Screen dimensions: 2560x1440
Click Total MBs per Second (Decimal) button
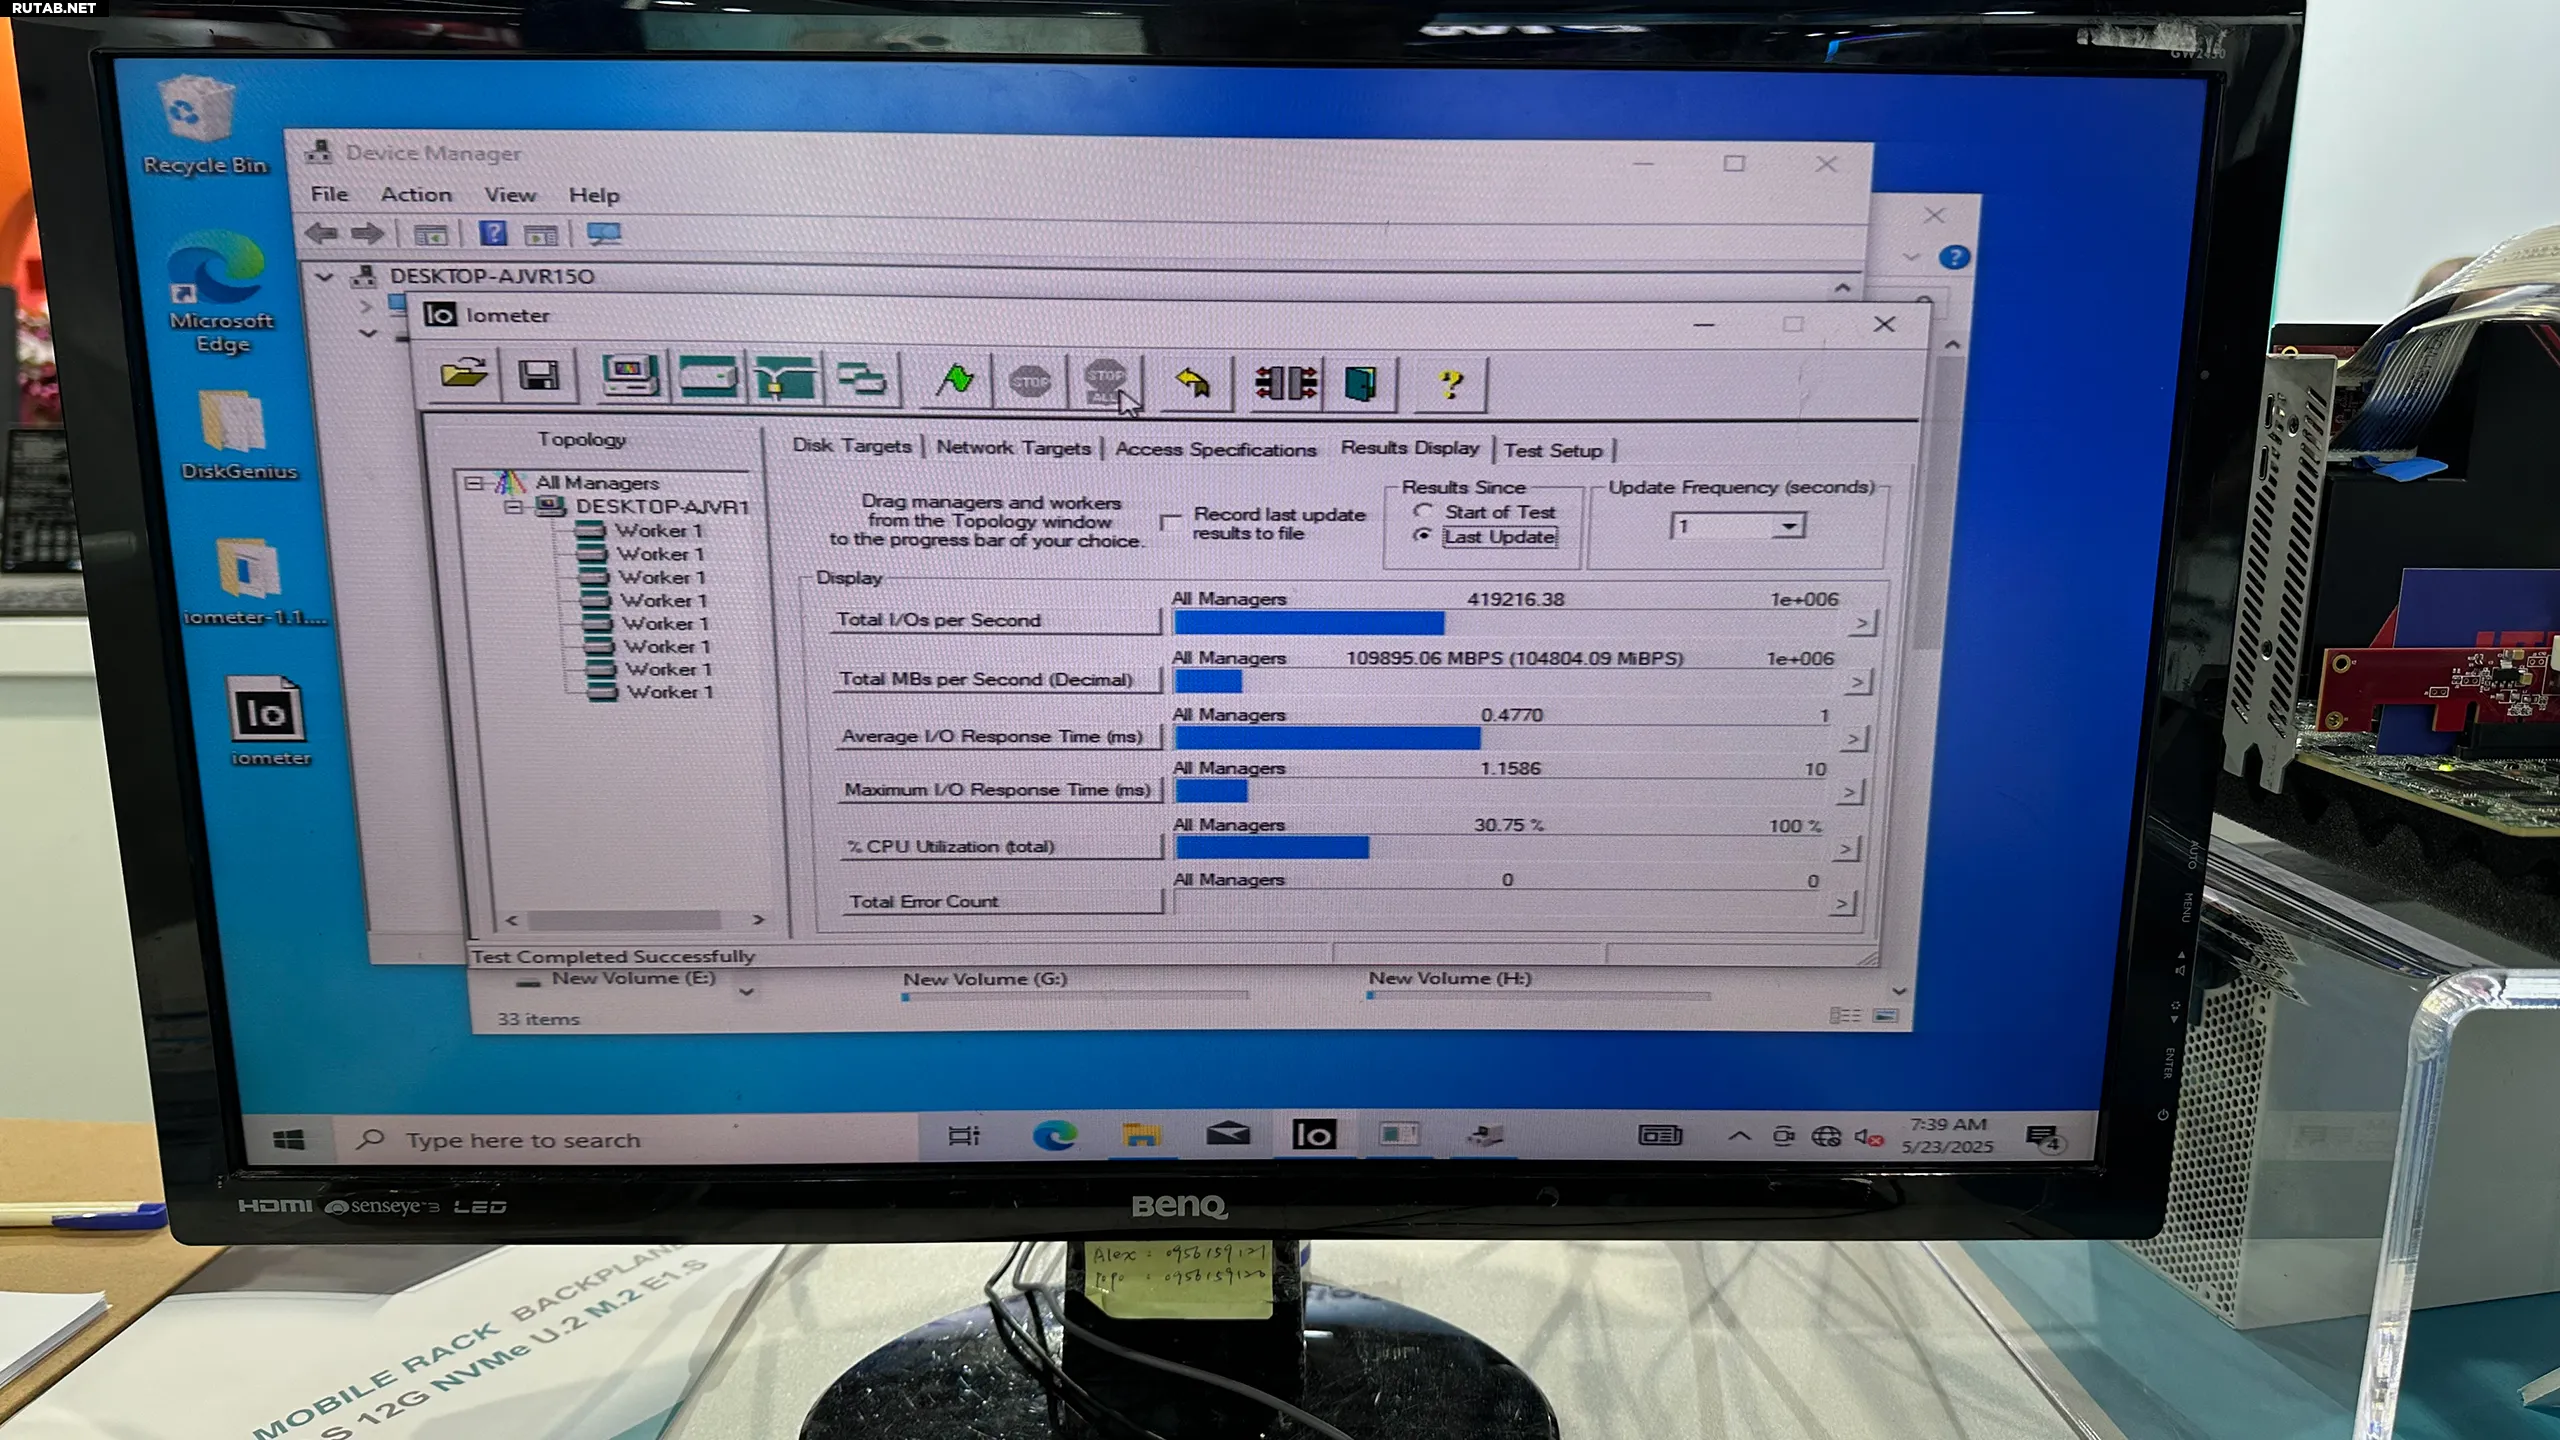[998, 679]
